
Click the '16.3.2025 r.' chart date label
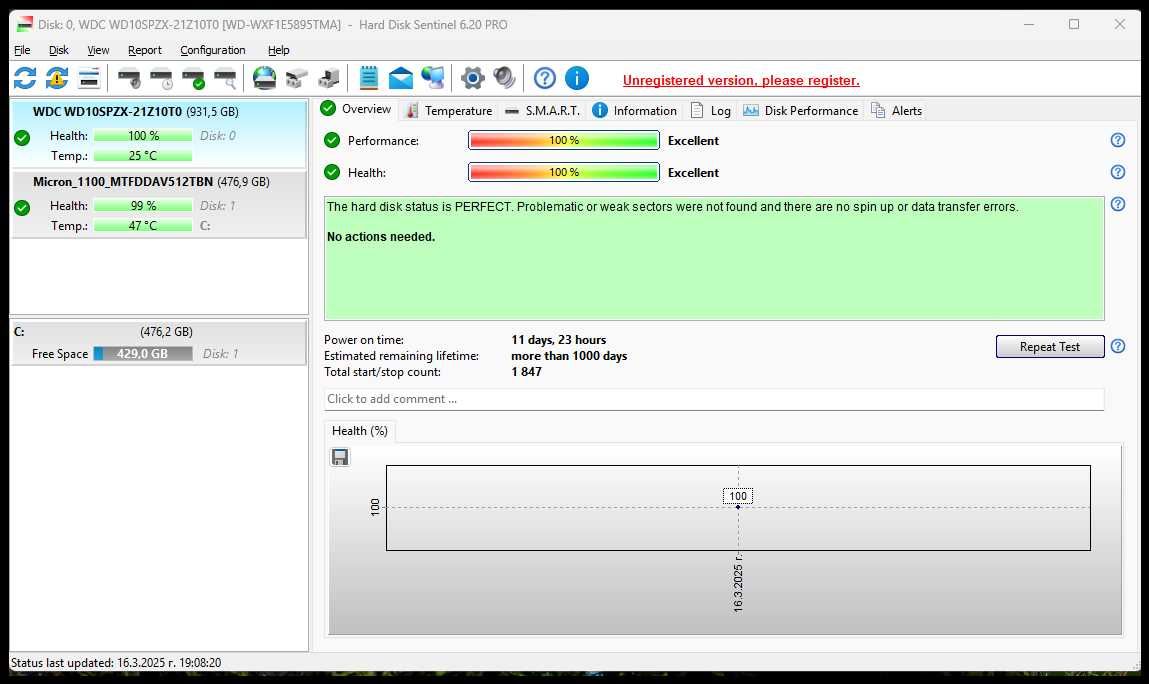click(x=738, y=583)
